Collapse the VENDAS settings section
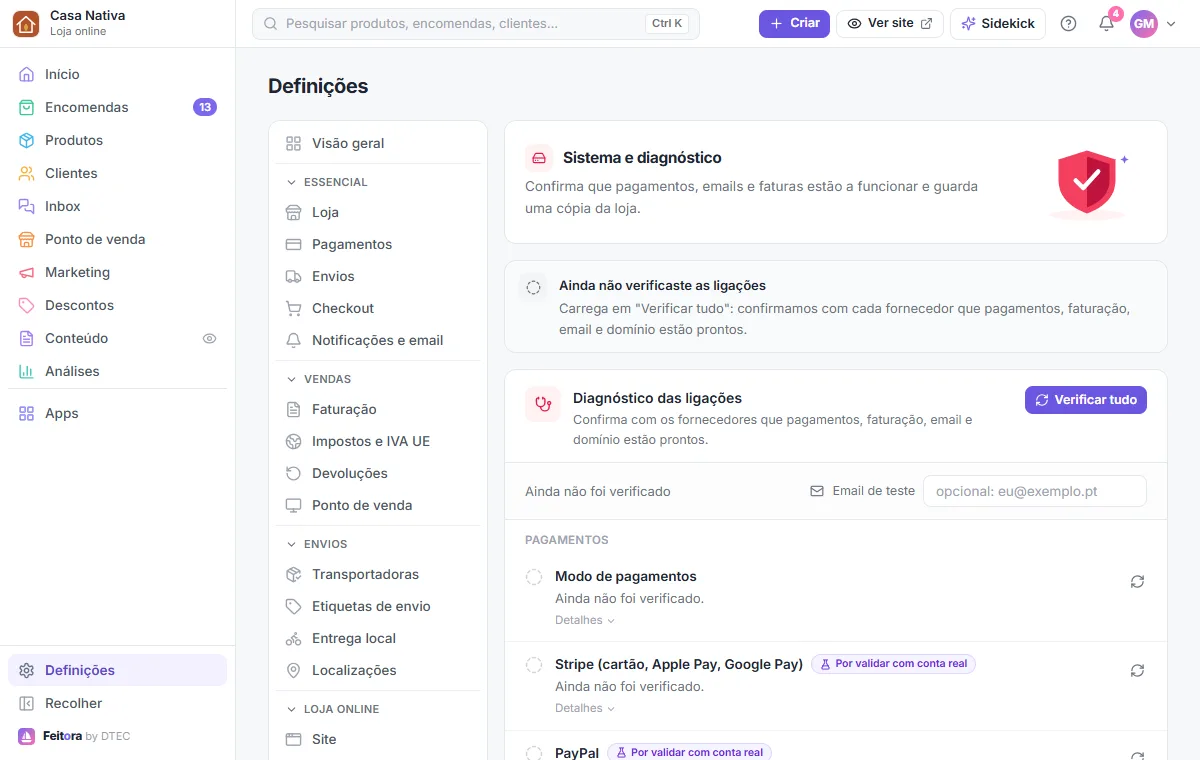Screen dimensions: 1200x760 (378, 379)
